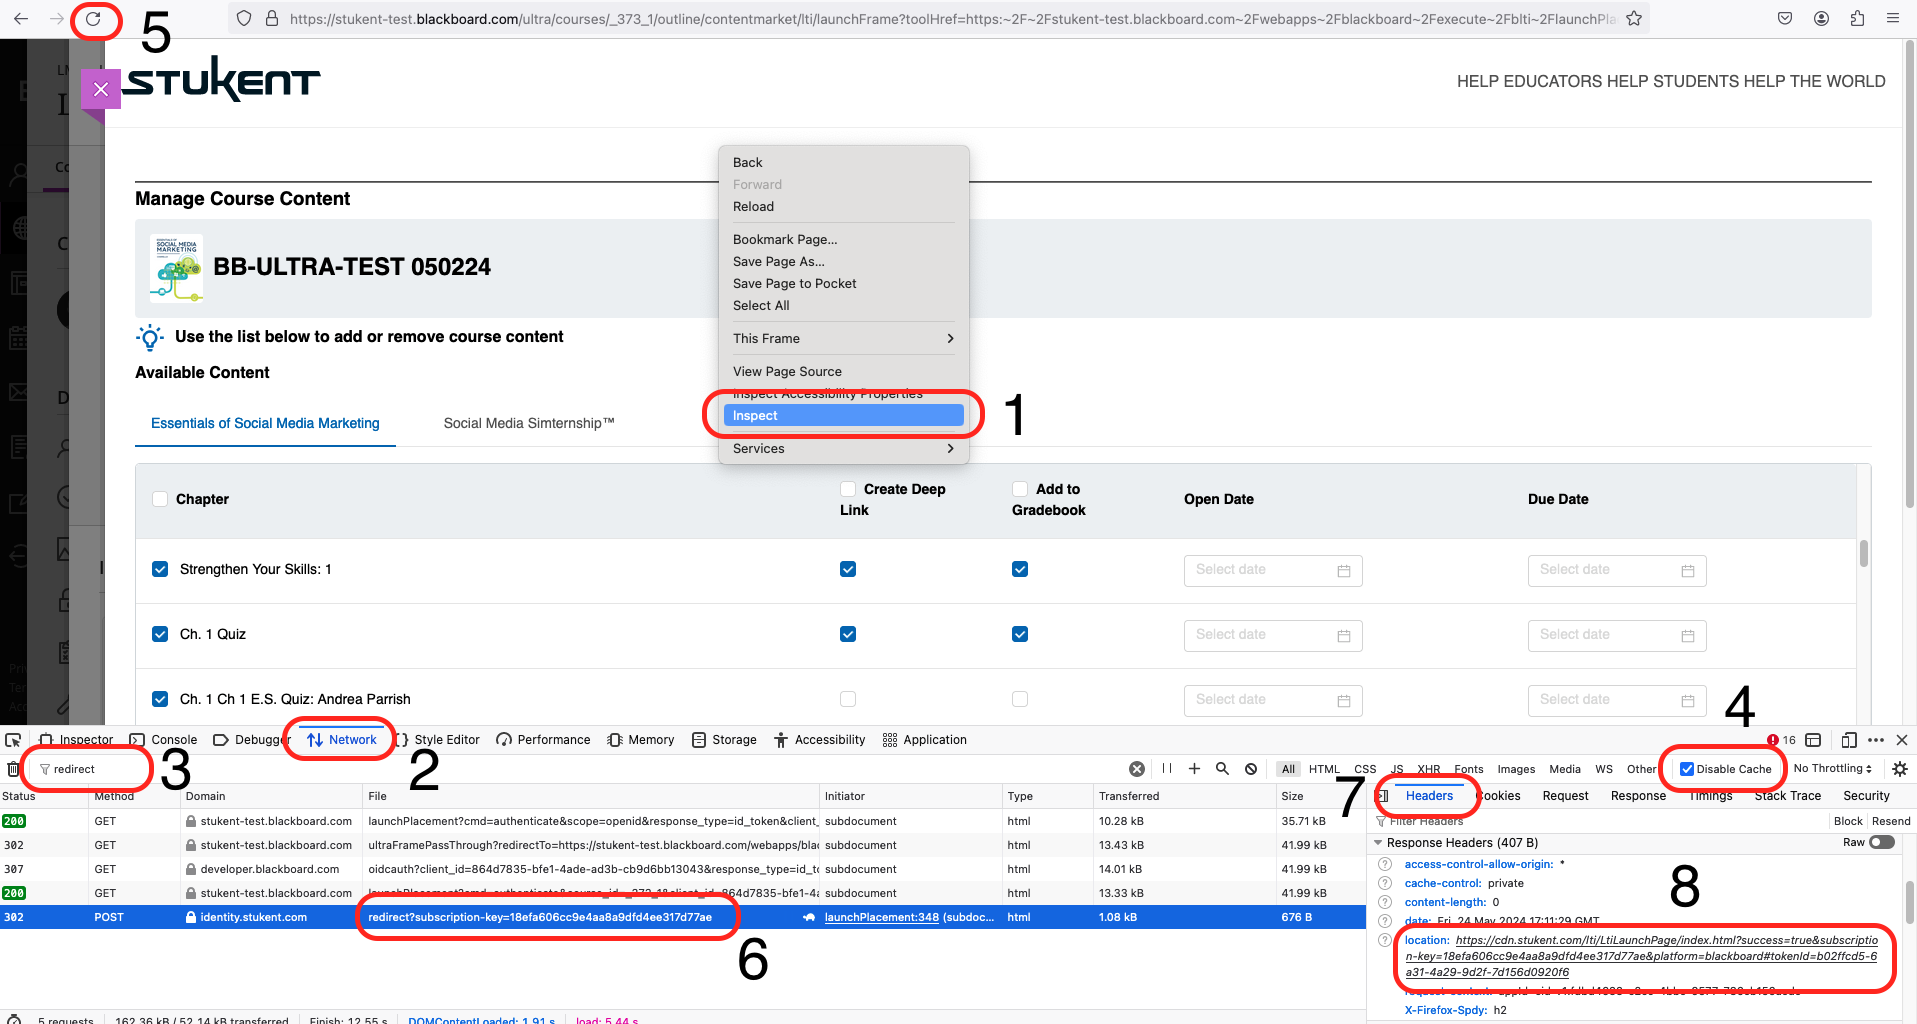
Task: Open Strengthen Your Skills due date picker
Action: pyautogui.click(x=1616, y=570)
